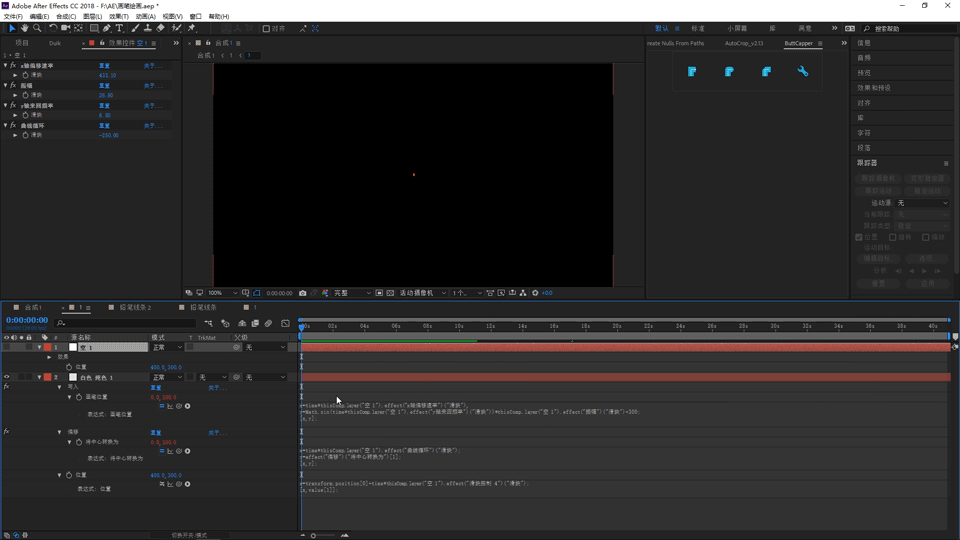Select the Pen tool
Viewport: 960px width, 540px height.
coord(107,28)
